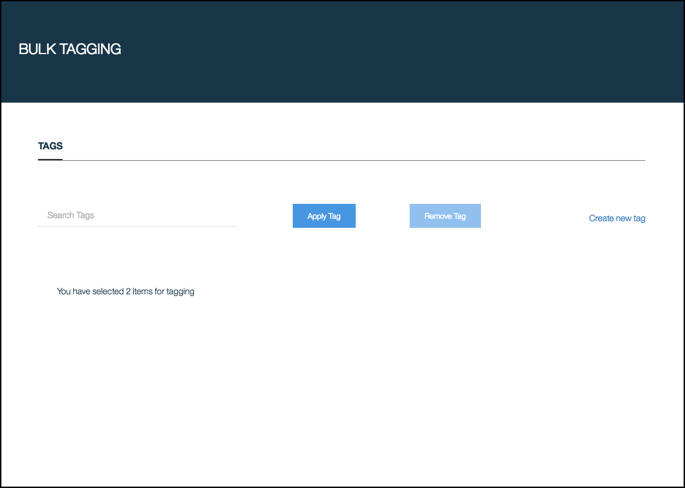This screenshot has width=685, height=488.
Task: Follow the Create new tag hyperlink
Action: [x=616, y=218]
